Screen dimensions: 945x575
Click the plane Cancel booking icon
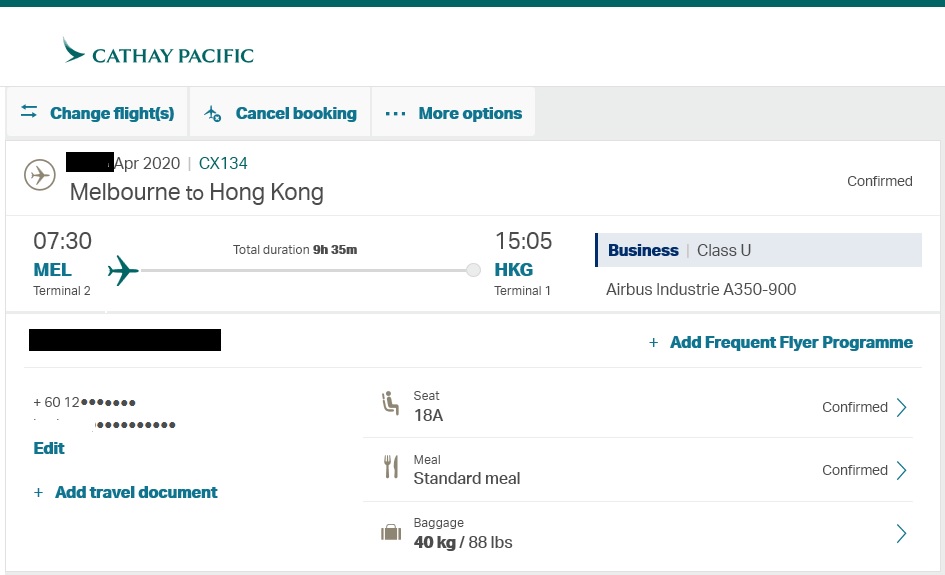click(x=212, y=114)
